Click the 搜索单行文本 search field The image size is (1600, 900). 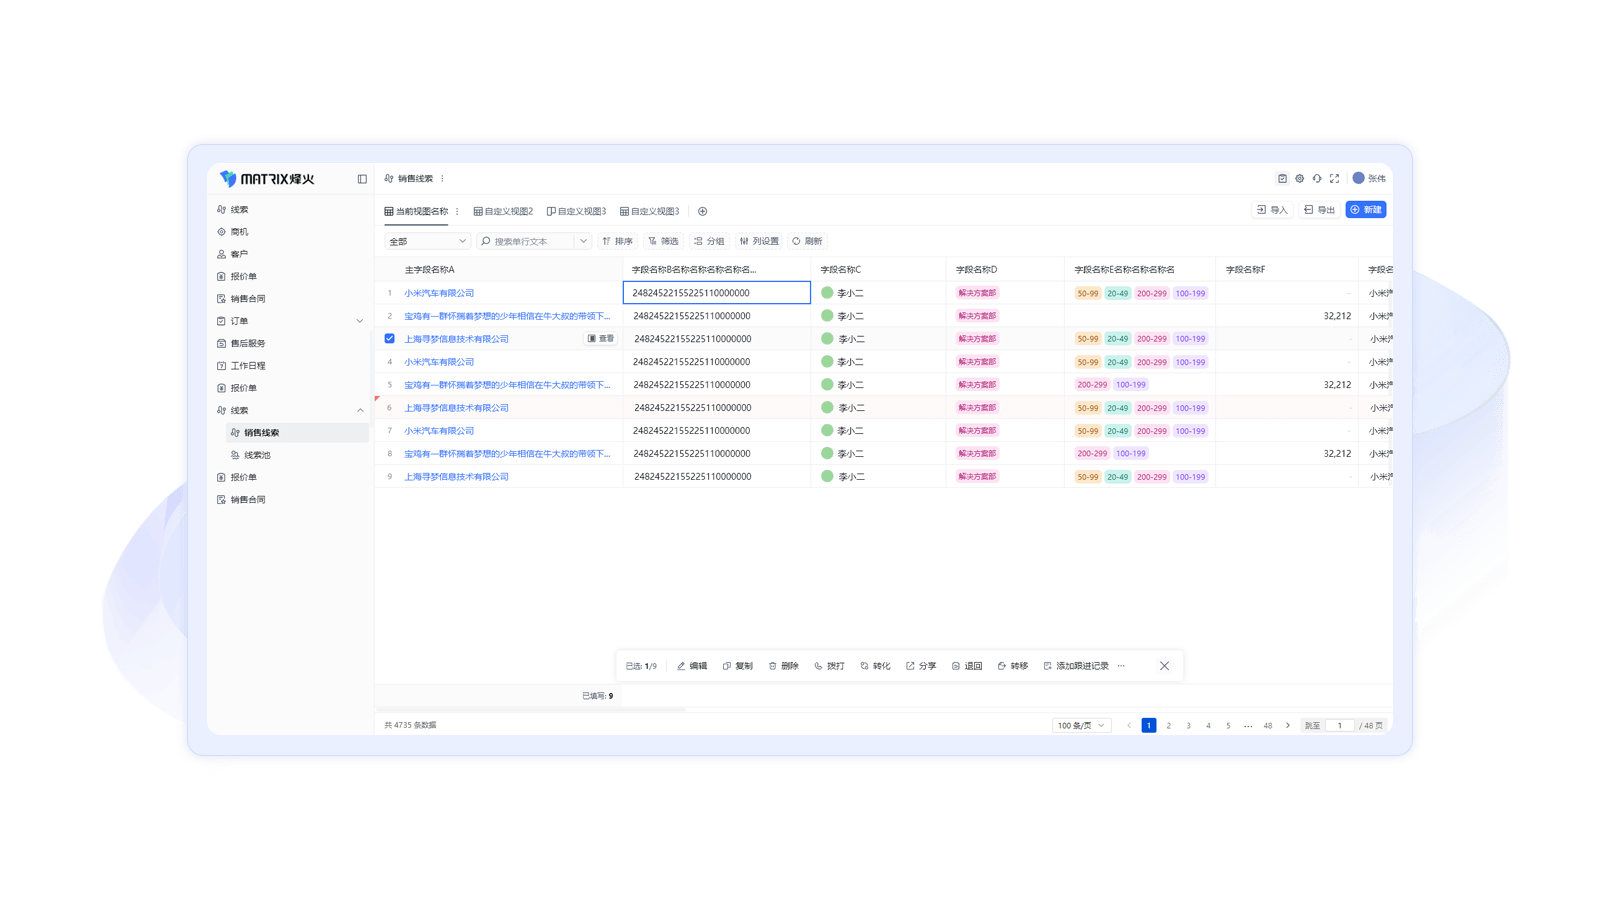coord(532,241)
